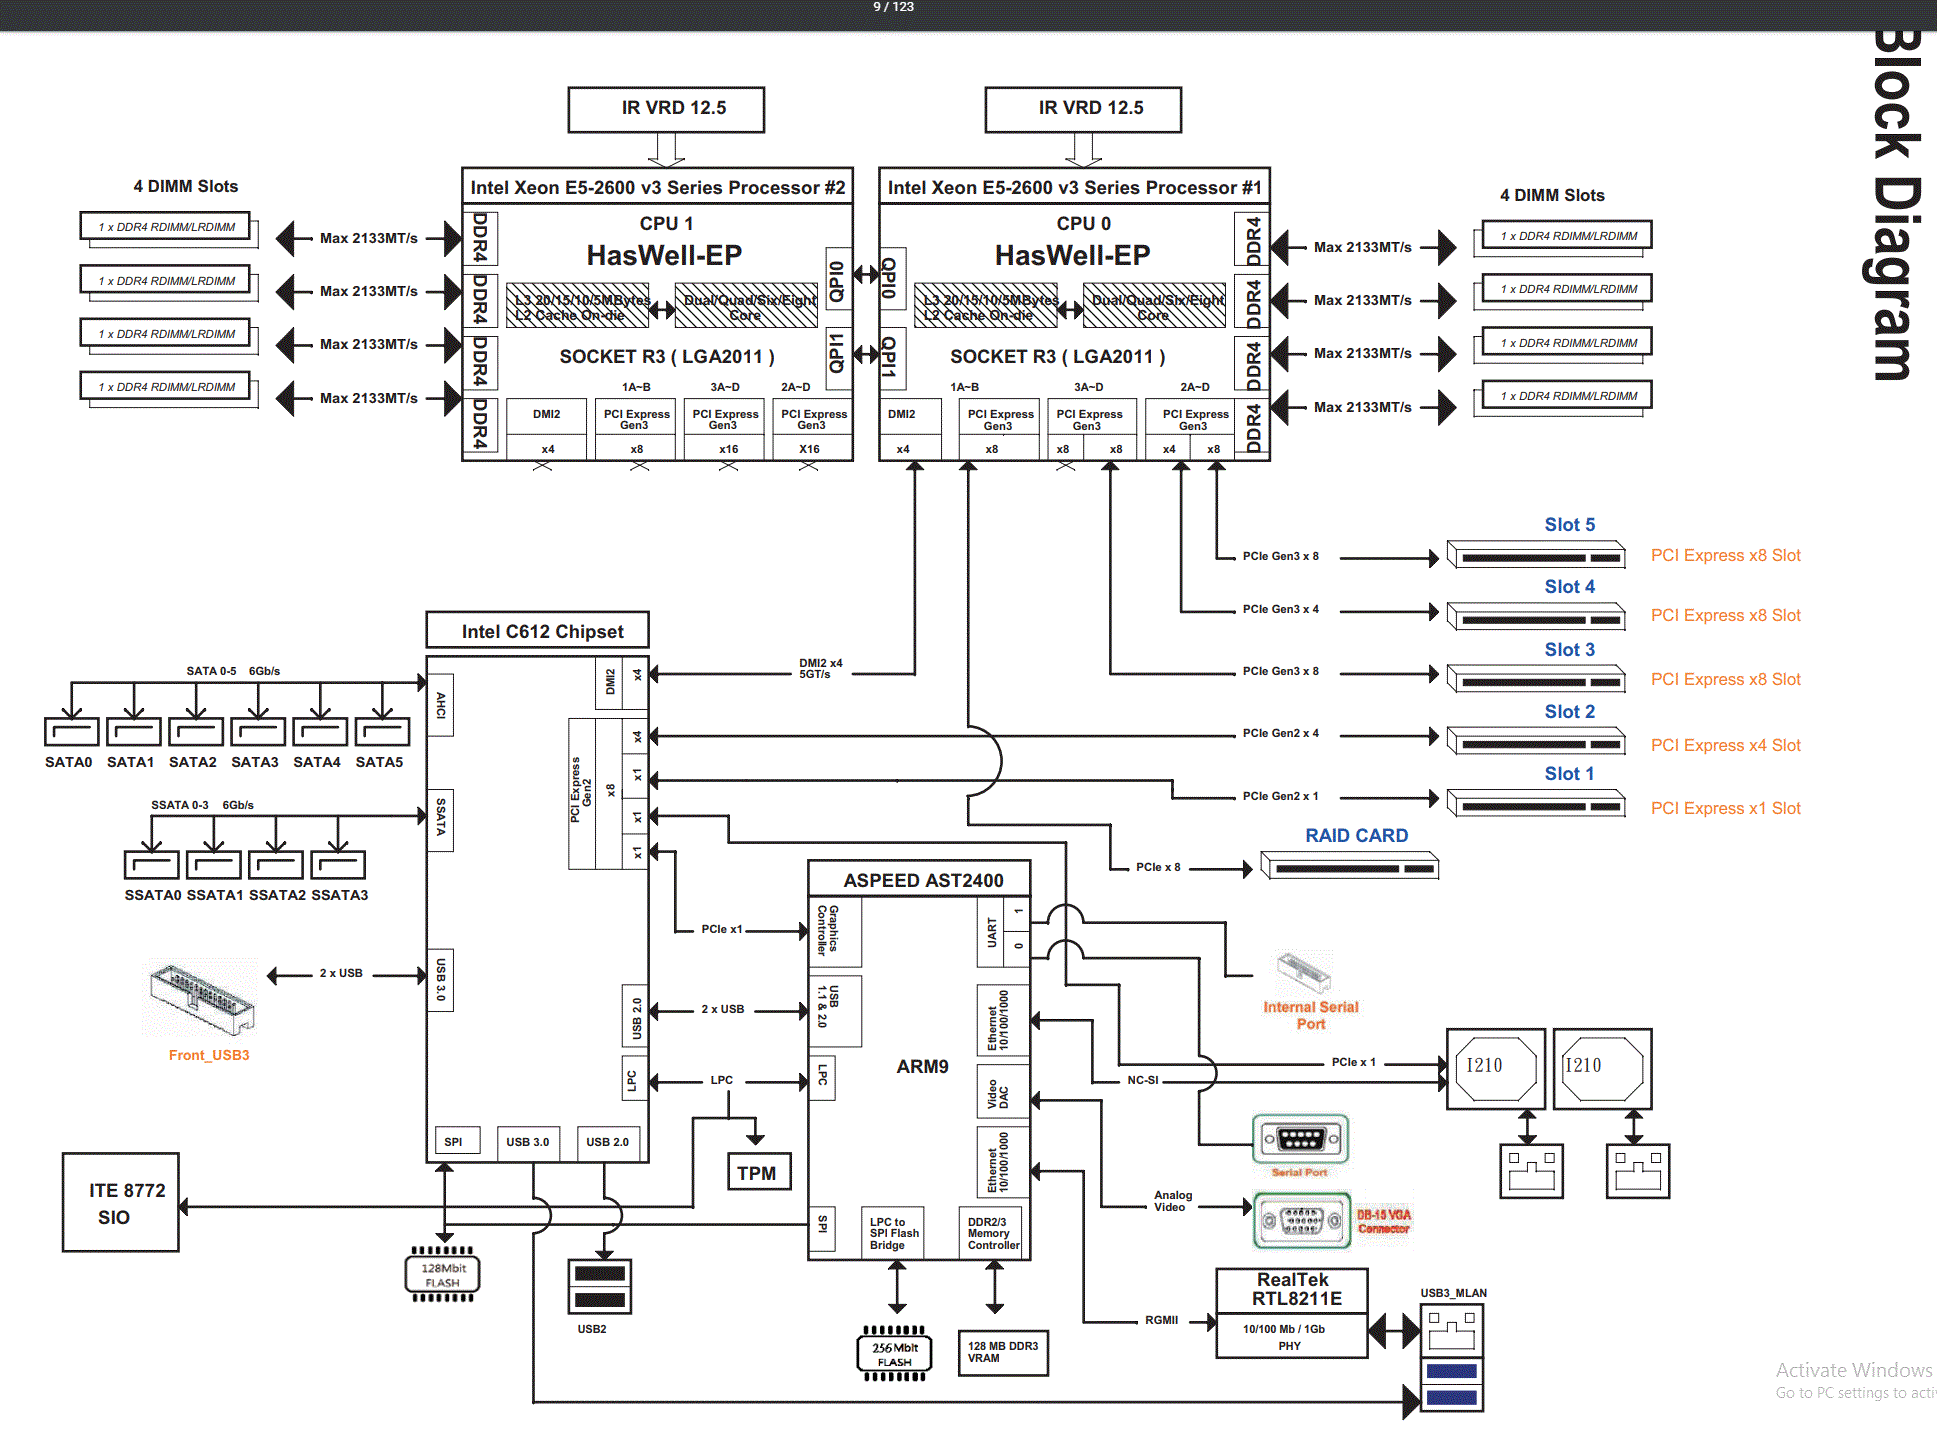Click the Activate Windows notice
Viewport: 1937px width, 1436px height.
point(1855,1380)
